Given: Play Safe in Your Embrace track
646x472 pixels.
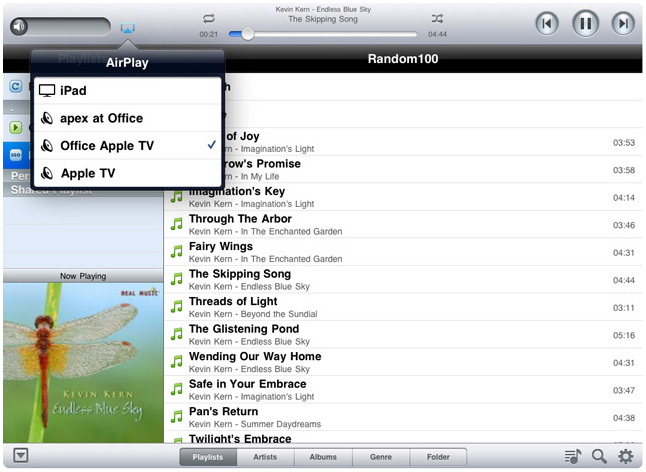Looking at the screenshot, I should pos(403,390).
